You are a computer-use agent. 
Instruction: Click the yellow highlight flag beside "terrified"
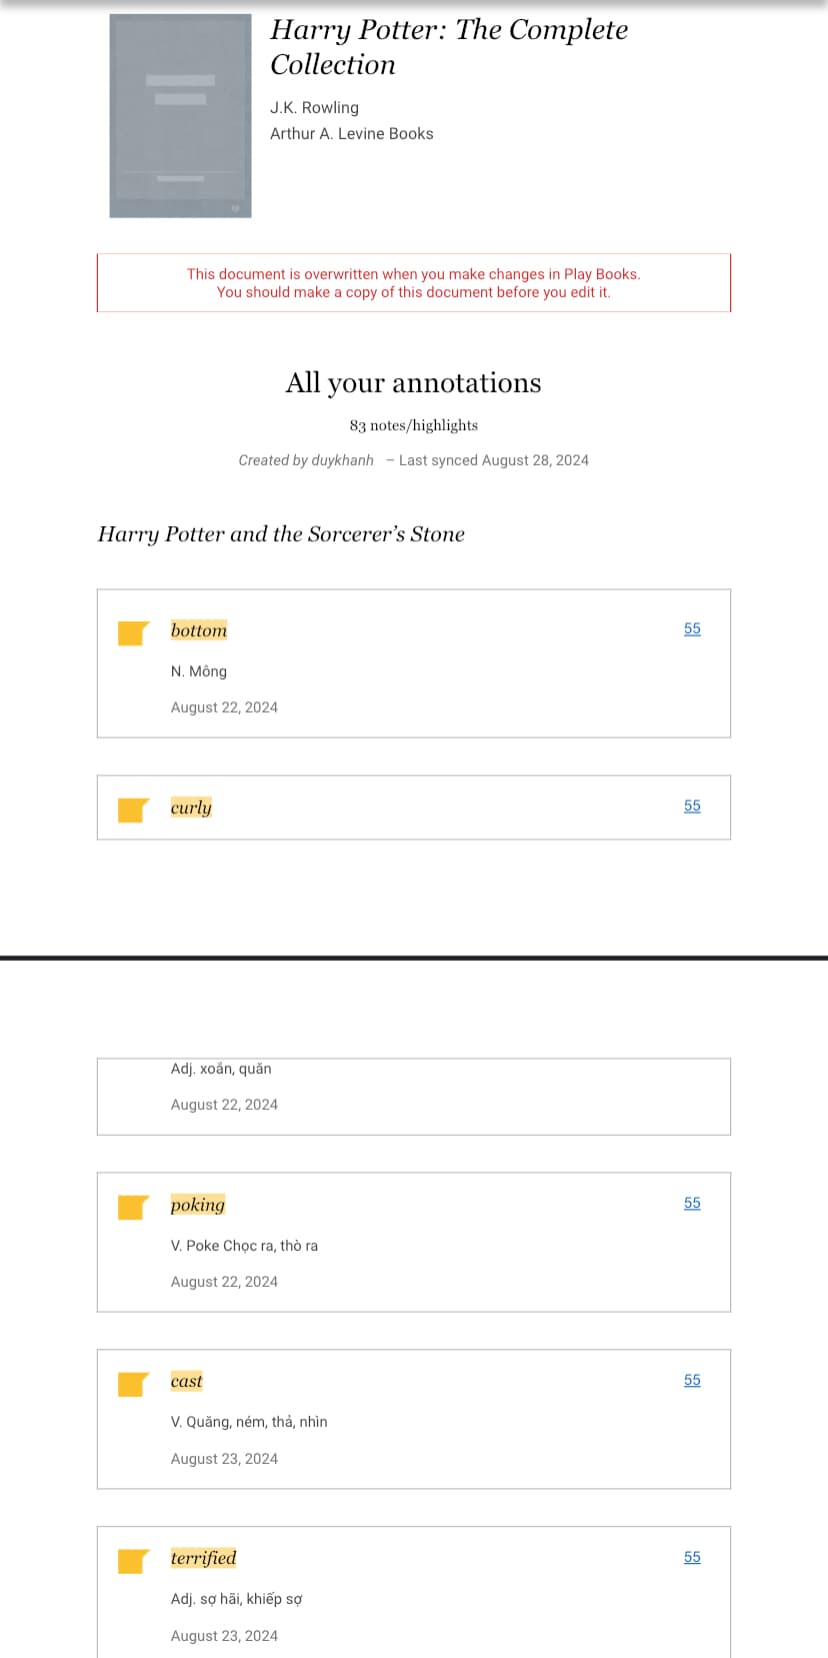pyautogui.click(x=133, y=1561)
